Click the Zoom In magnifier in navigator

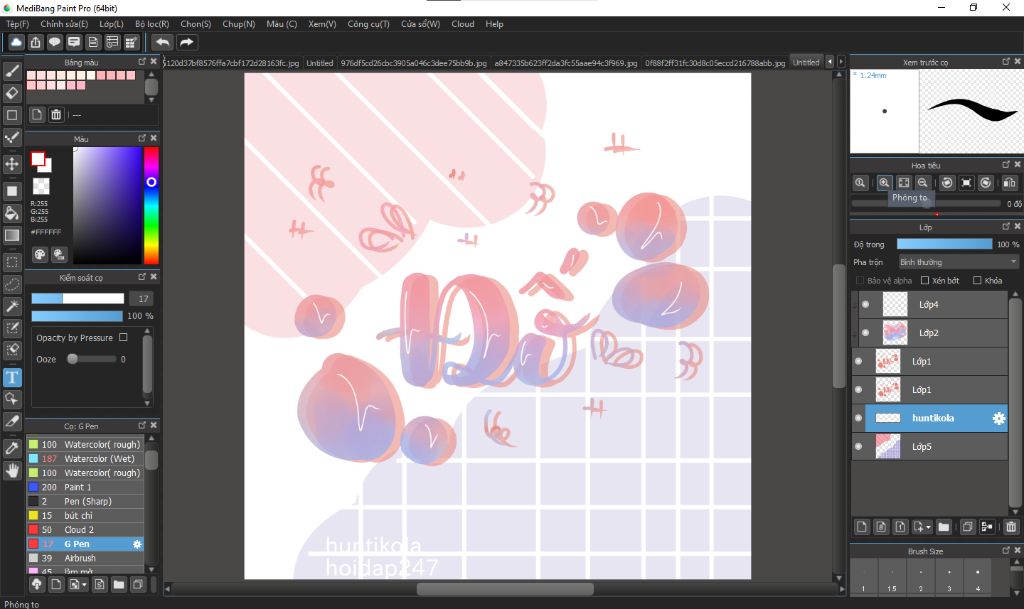pyautogui.click(x=884, y=183)
